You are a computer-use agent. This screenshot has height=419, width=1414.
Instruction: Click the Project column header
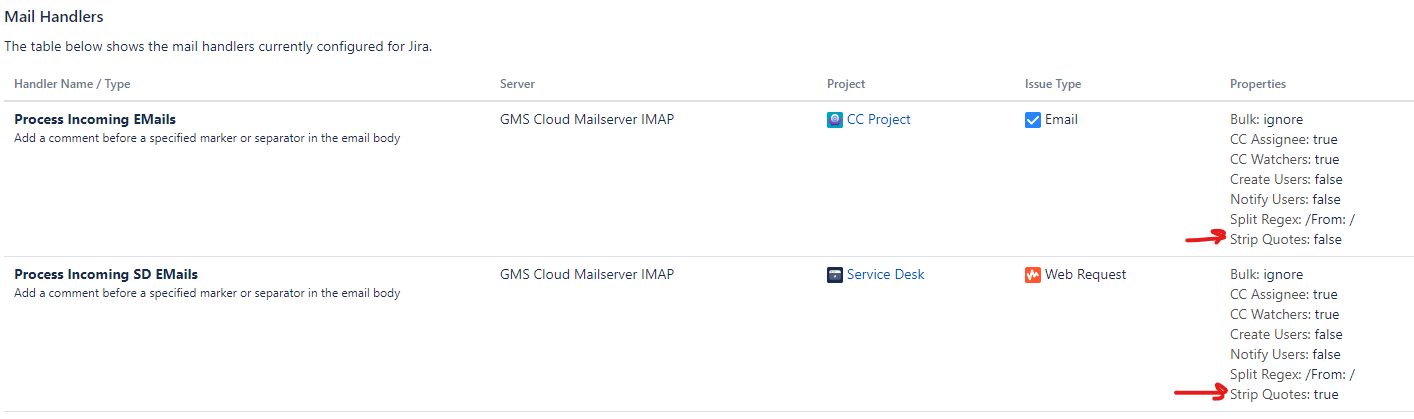click(x=846, y=84)
